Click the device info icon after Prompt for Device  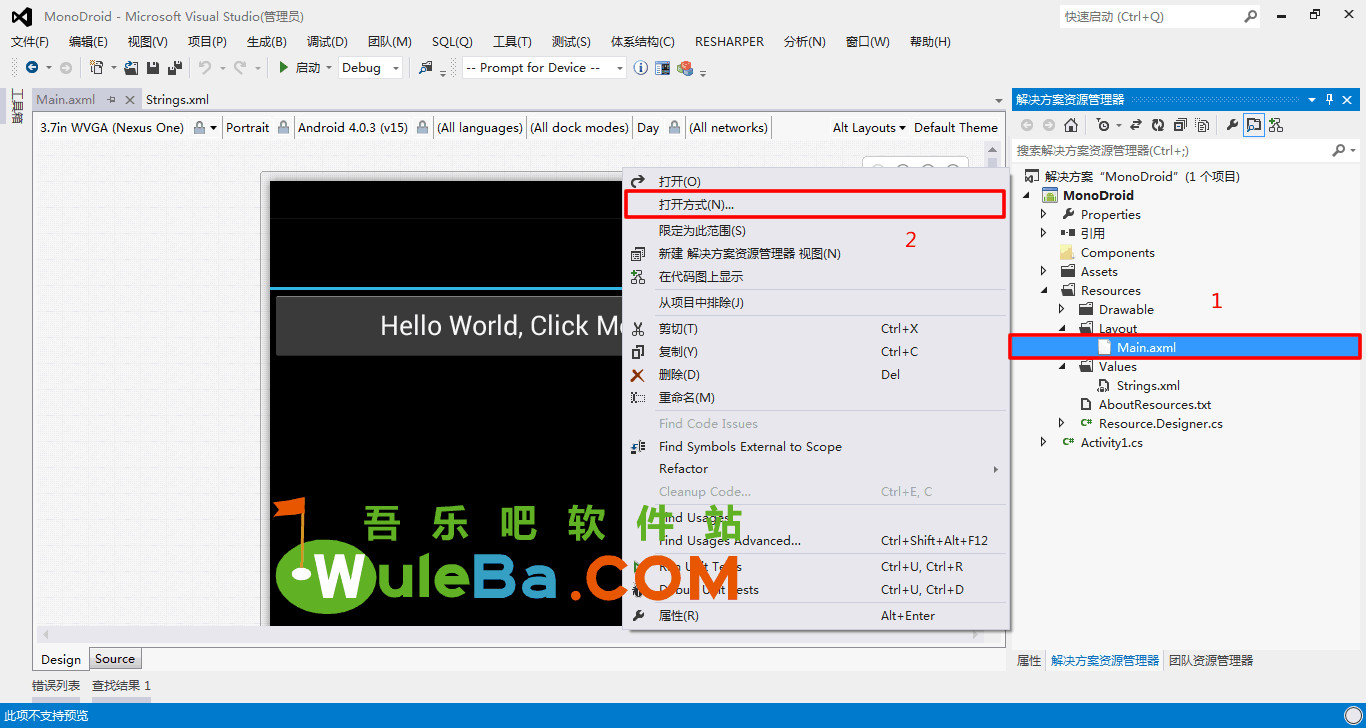coord(640,68)
